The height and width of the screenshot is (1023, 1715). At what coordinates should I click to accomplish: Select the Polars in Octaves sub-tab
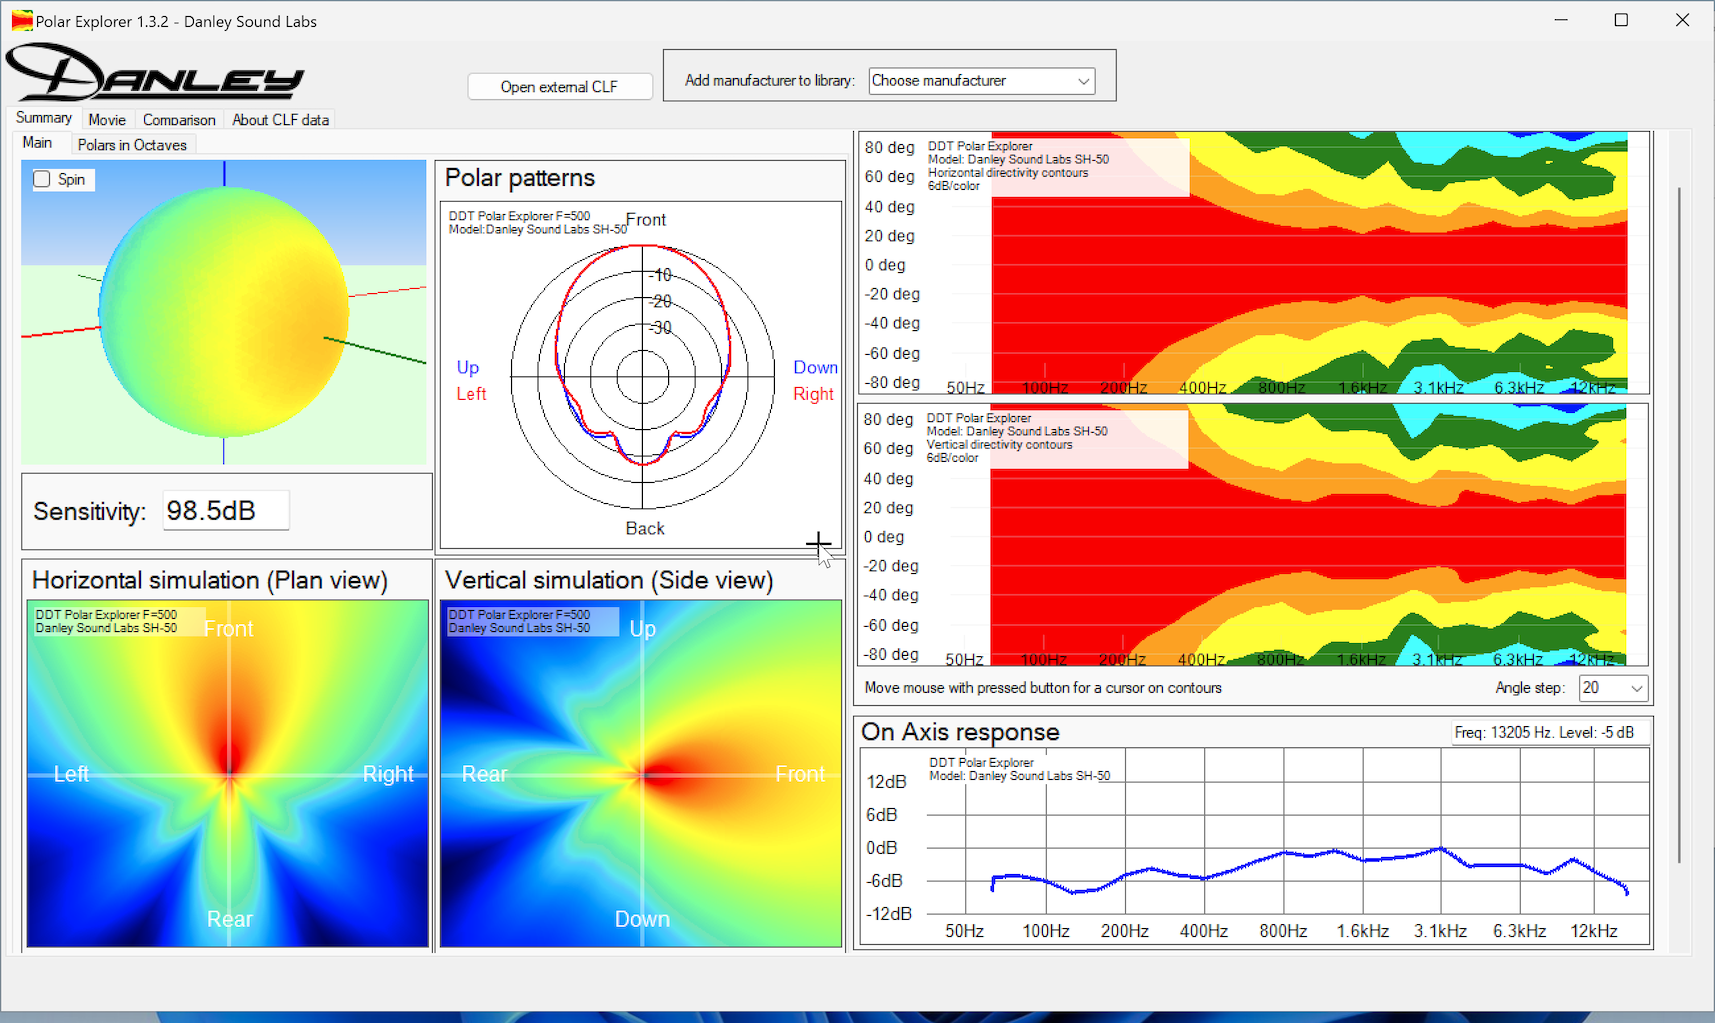132,145
